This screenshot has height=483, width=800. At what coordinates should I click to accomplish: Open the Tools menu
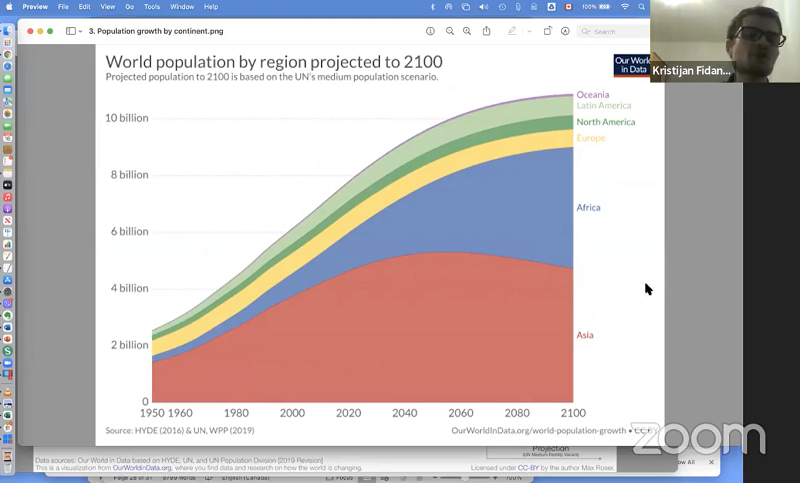click(151, 7)
